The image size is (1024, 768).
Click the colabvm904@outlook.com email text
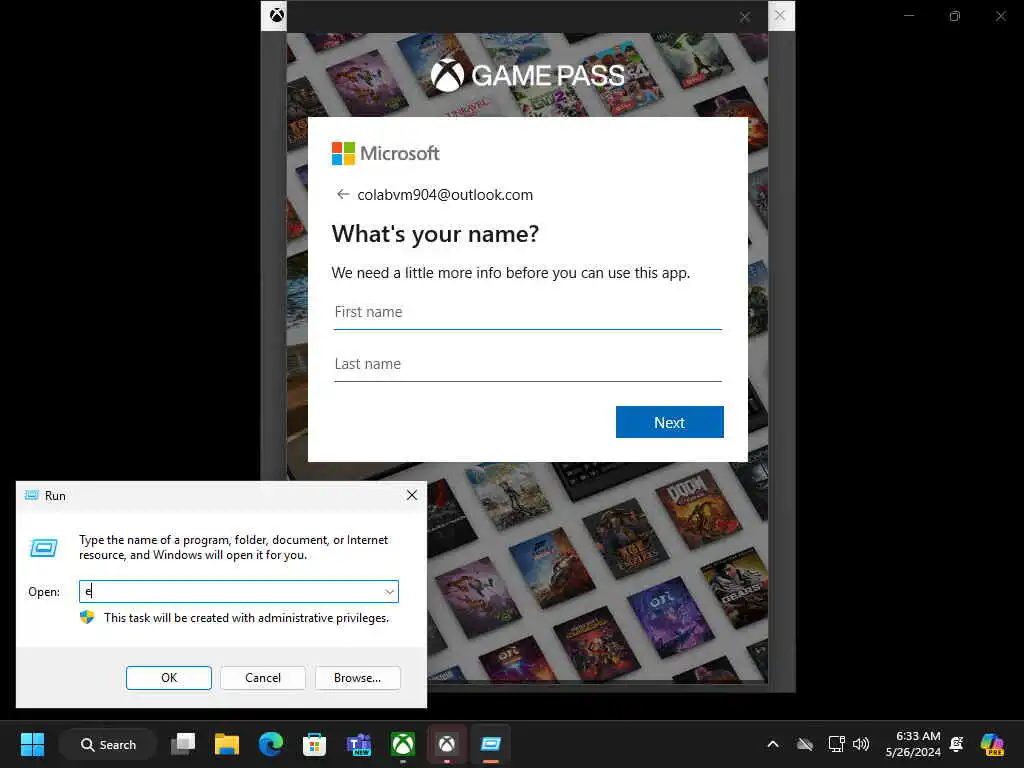click(x=445, y=195)
